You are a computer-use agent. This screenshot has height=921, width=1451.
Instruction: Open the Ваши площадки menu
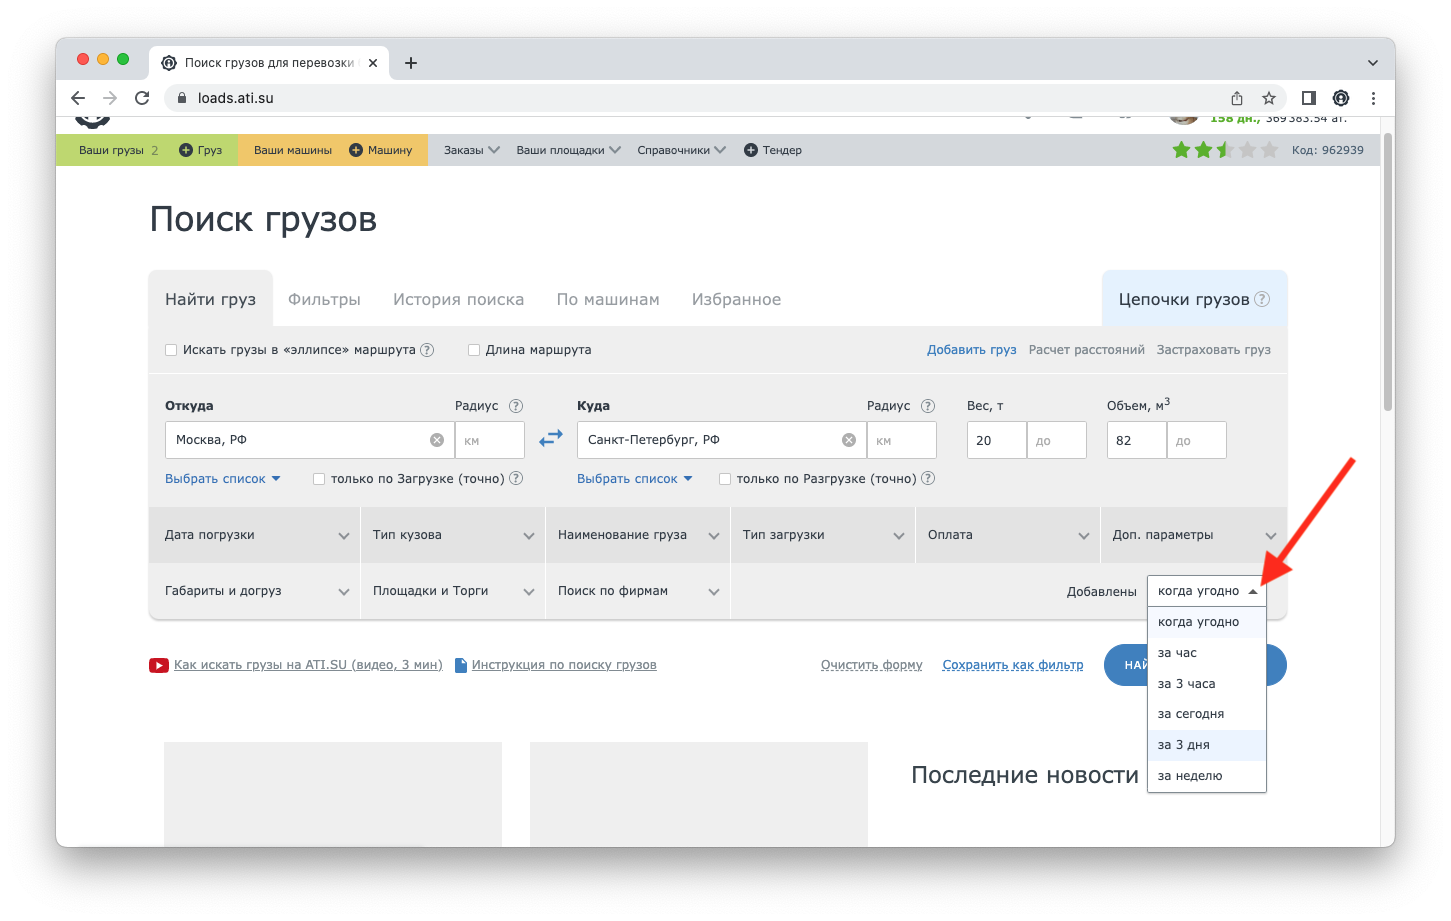[x=568, y=150]
